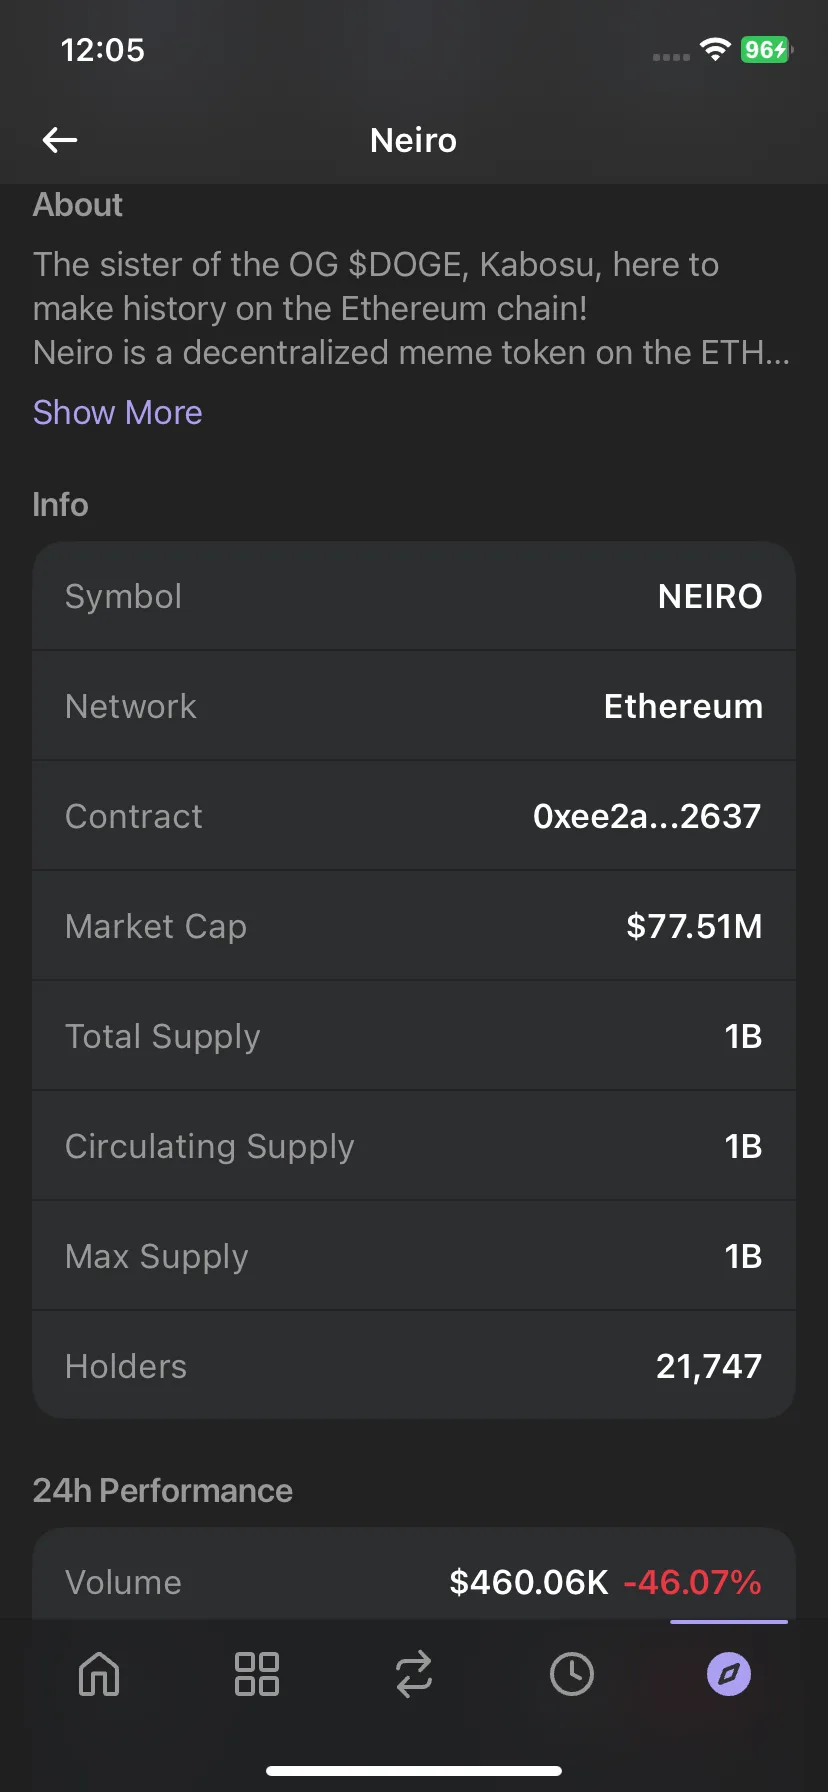Tap the Holders 21,747 row
The height and width of the screenshot is (1792, 828).
click(x=414, y=1366)
